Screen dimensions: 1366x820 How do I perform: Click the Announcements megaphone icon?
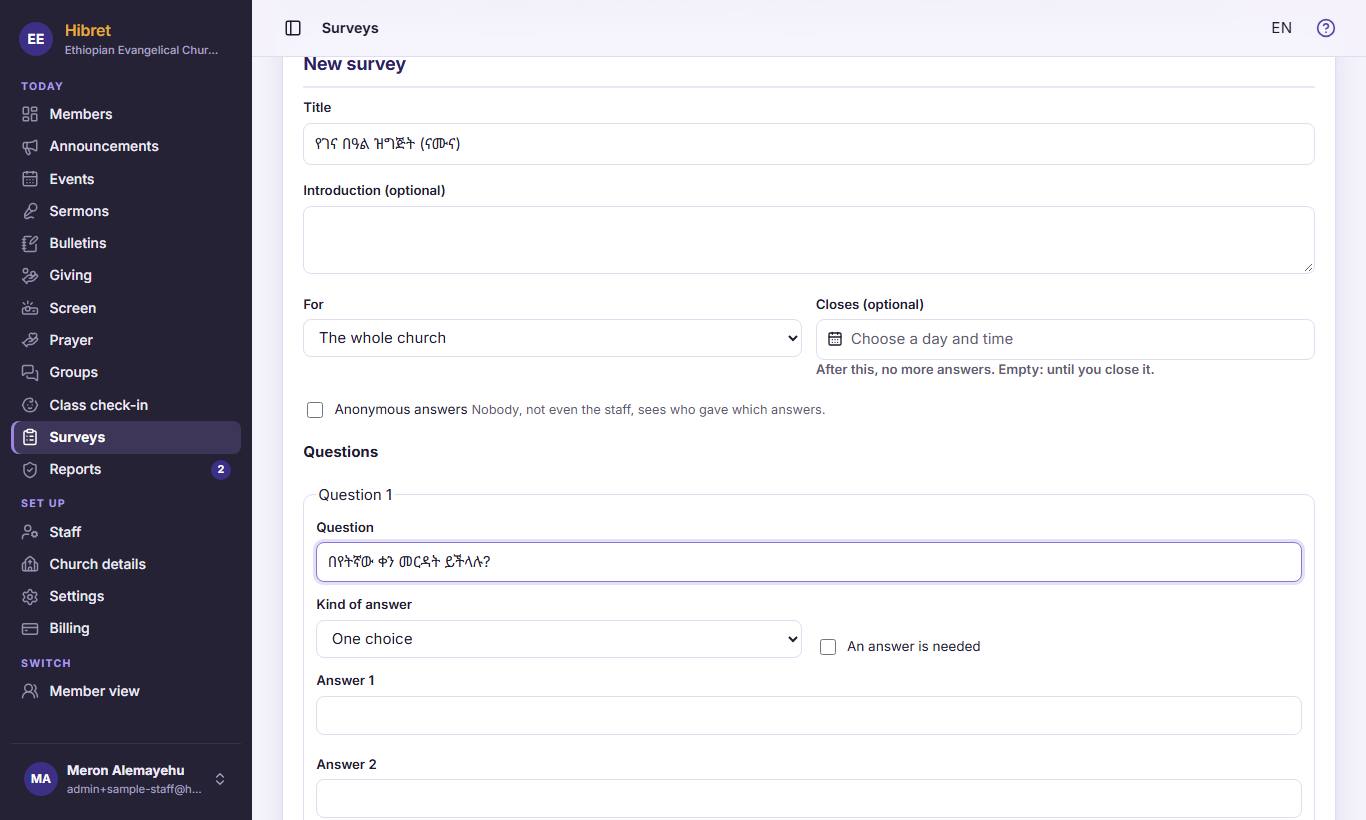point(30,146)
